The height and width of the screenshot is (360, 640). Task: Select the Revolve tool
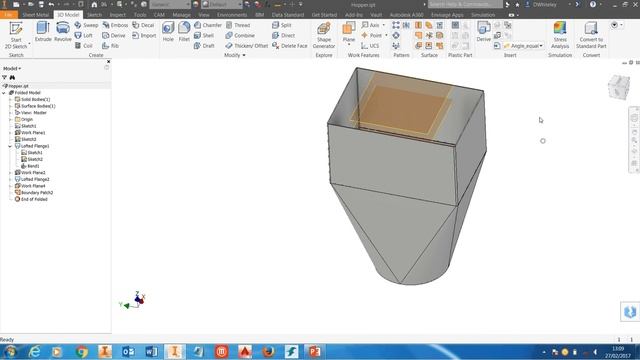pyautogui.click(x=62, y=32)
